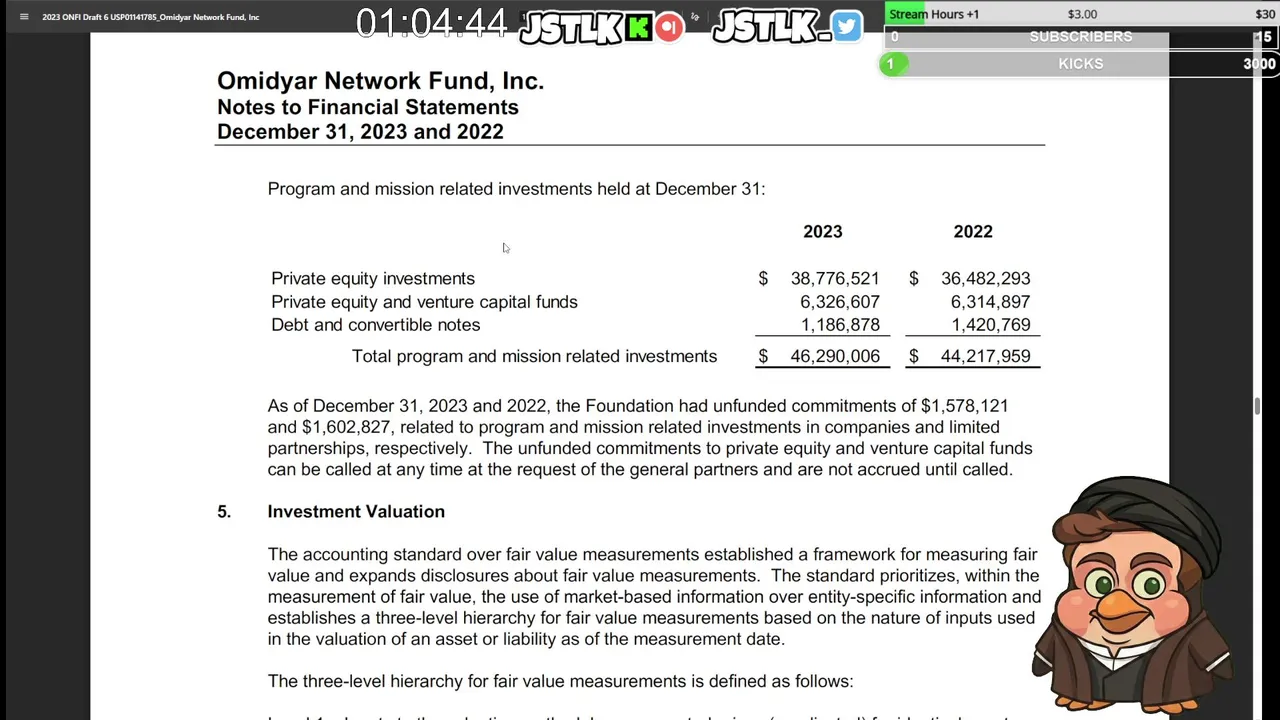
Task: Click 'Notes to Financial Statements' heading
Action: [x=368, y=107]
